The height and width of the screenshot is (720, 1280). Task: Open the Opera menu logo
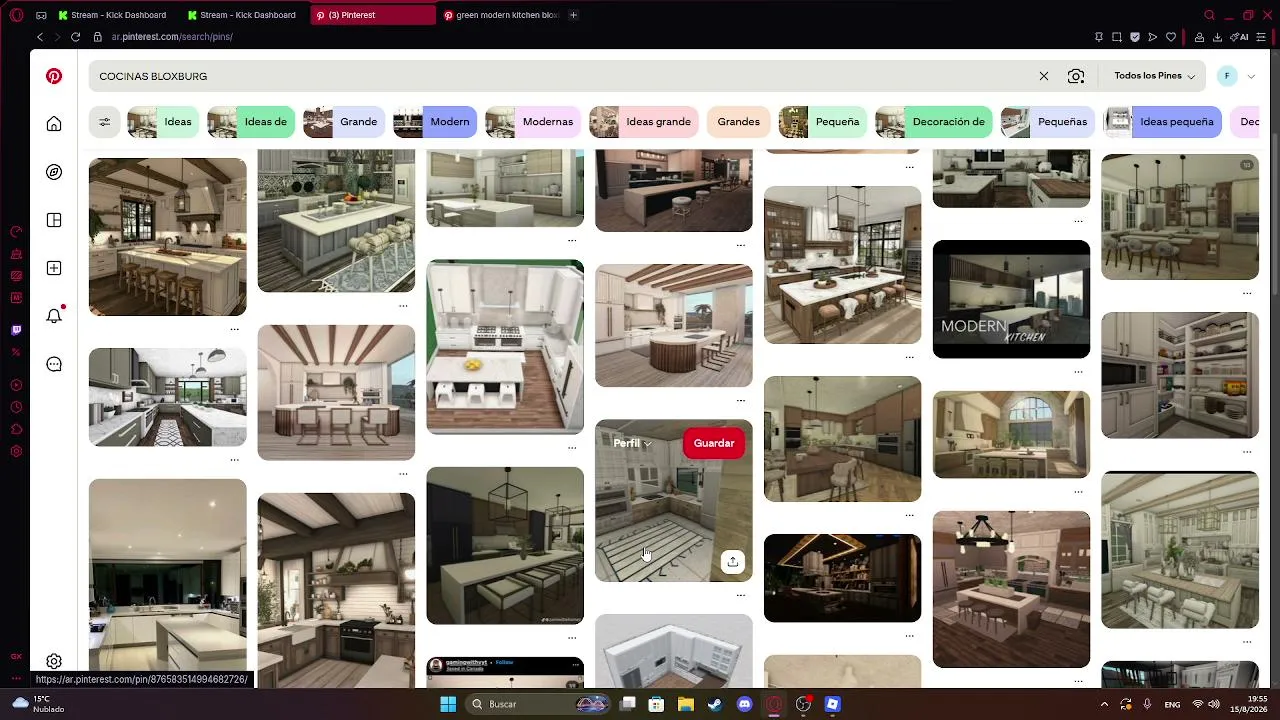coord(16,15)
